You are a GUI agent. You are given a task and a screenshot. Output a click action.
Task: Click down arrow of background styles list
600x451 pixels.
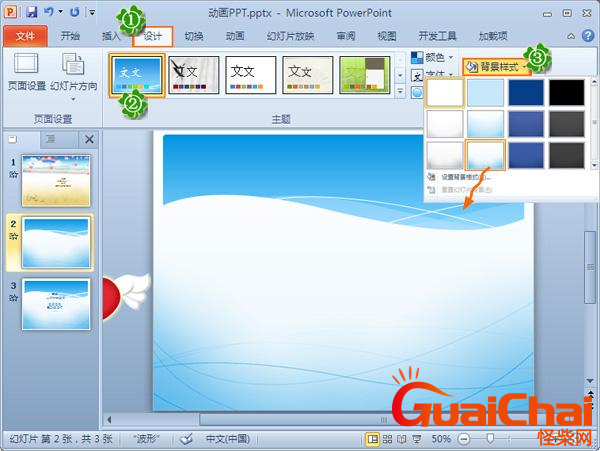[x=594, y=165]
